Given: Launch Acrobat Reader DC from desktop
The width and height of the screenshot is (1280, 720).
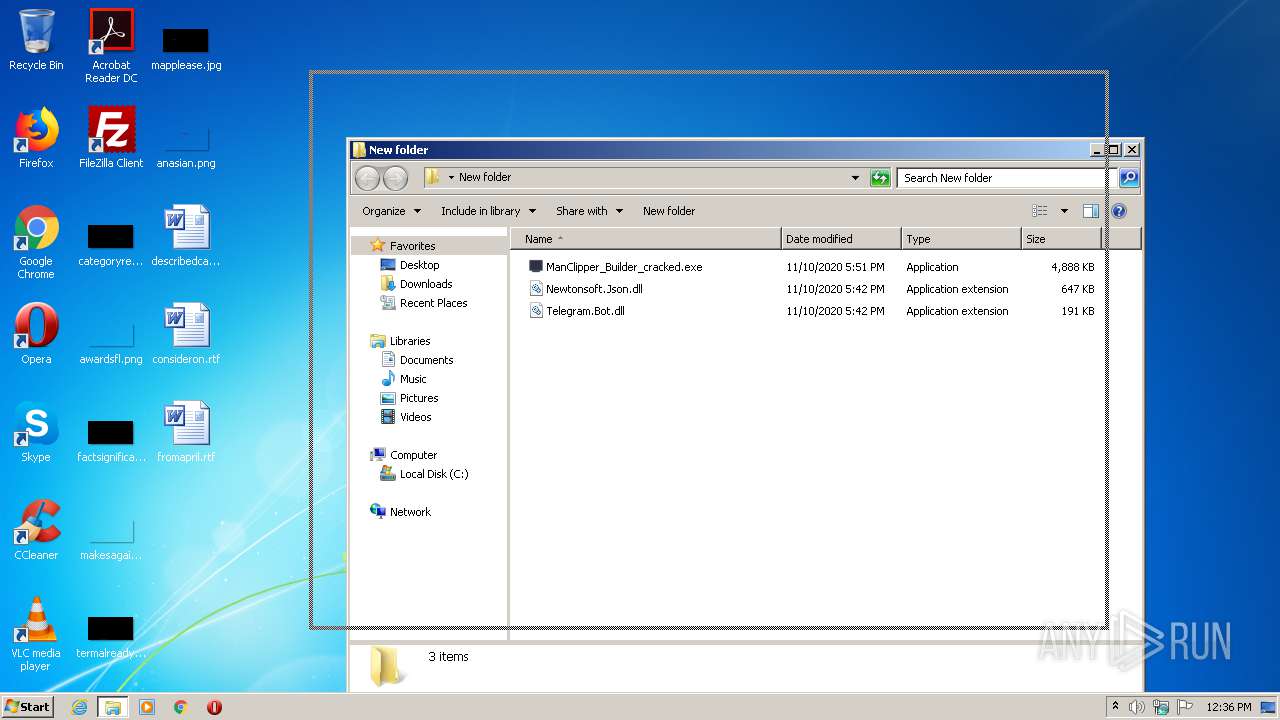Looking at the screenshot, I should pyautogui.click(x=111, y=46).
